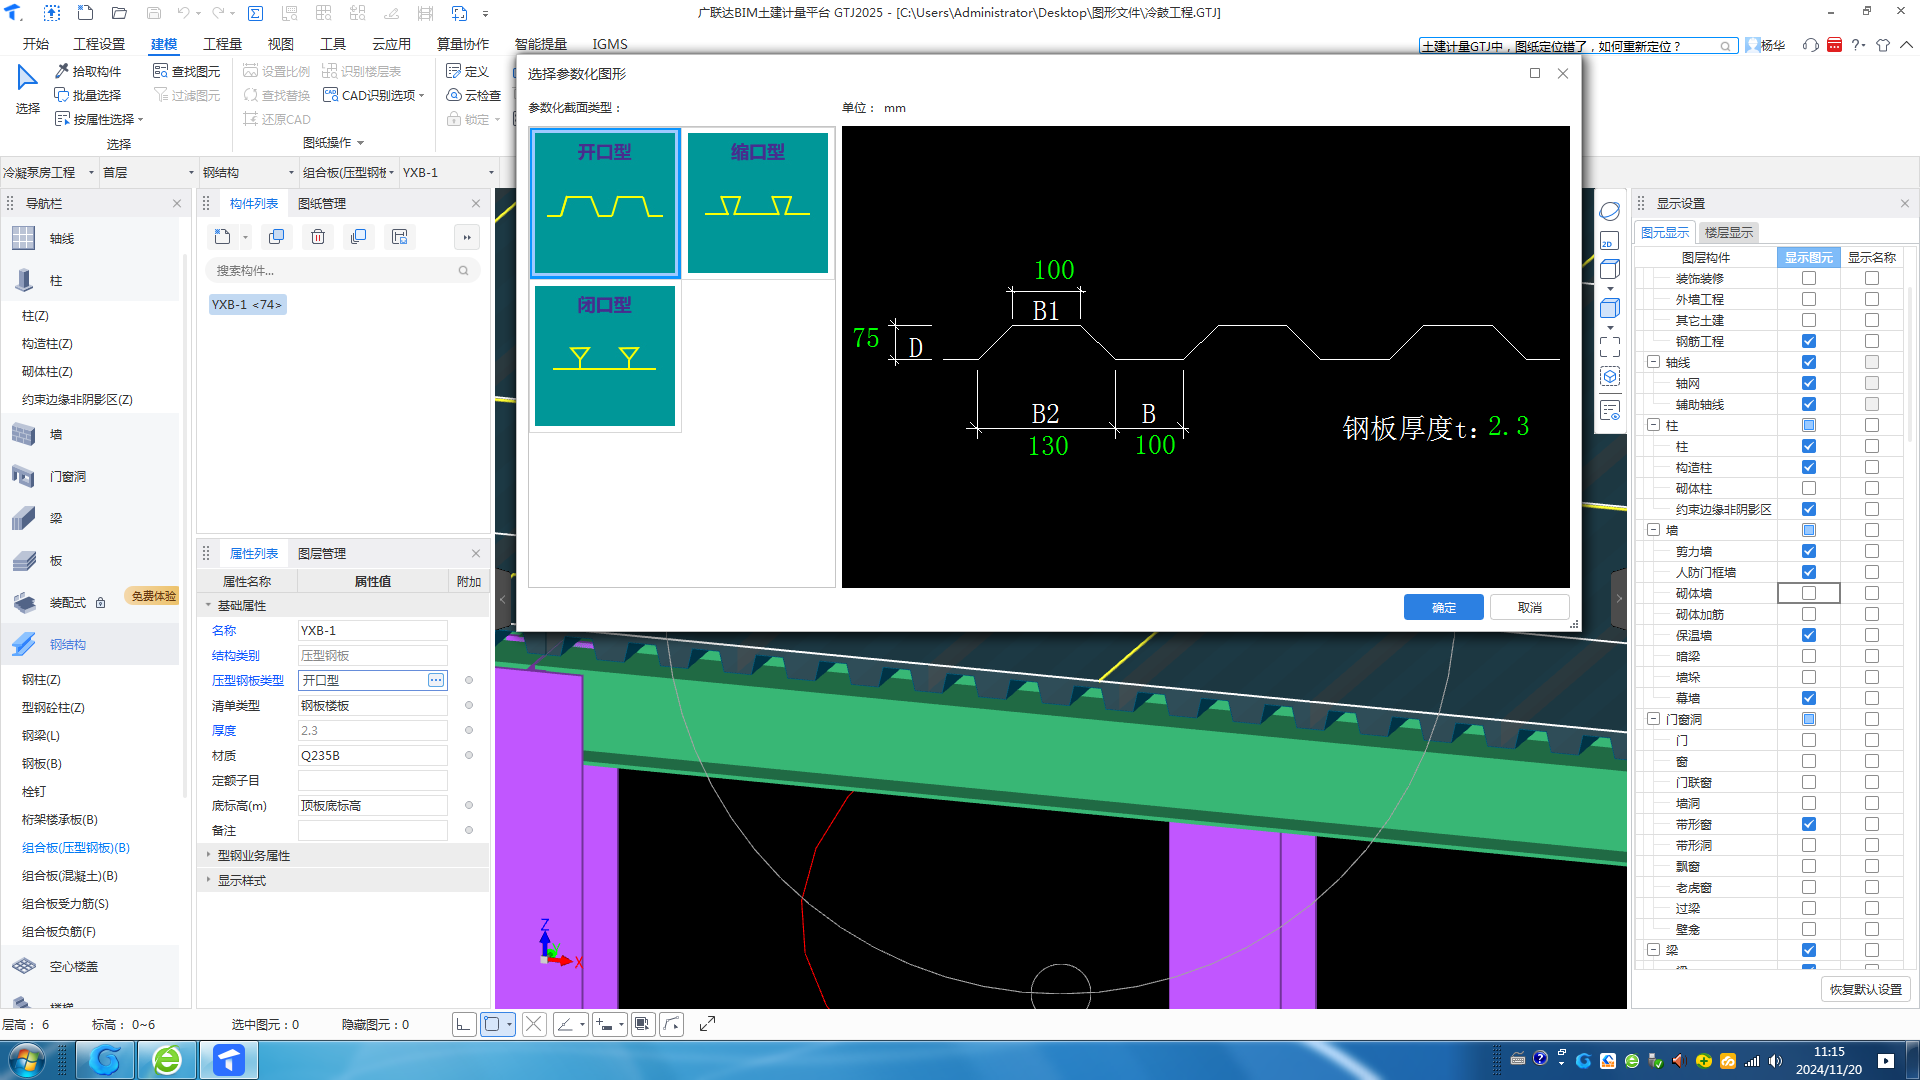Toggle 显示图元 checkbox for 砌体墙

[1808, 593]
